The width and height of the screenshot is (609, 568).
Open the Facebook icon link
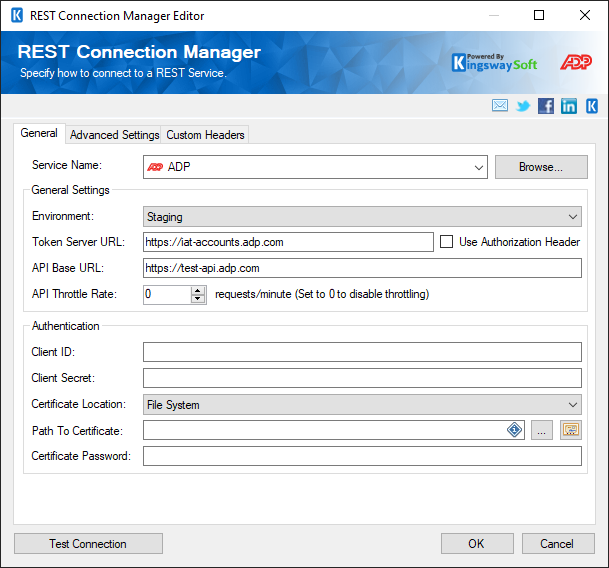click(x=546, y=106)
